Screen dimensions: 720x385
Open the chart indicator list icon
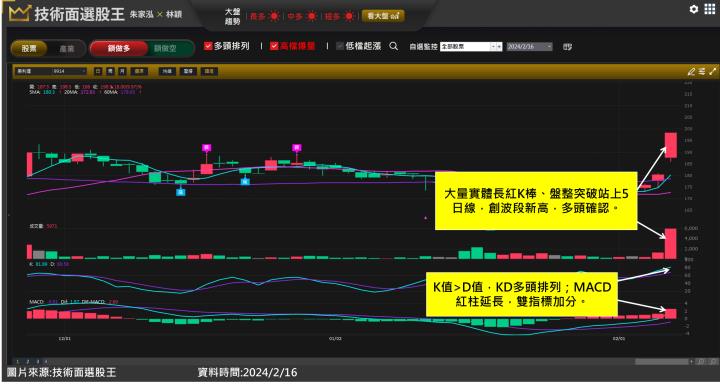(x=702, y=71)
